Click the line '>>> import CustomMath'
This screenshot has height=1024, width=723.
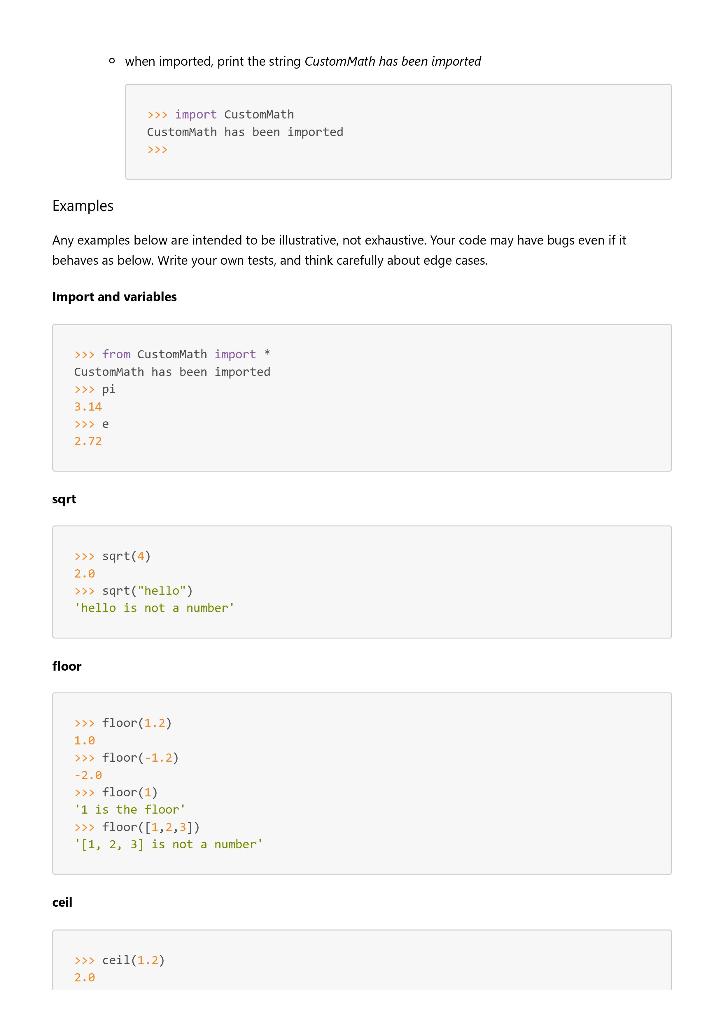pyautogui.click(x=220, y=114)
